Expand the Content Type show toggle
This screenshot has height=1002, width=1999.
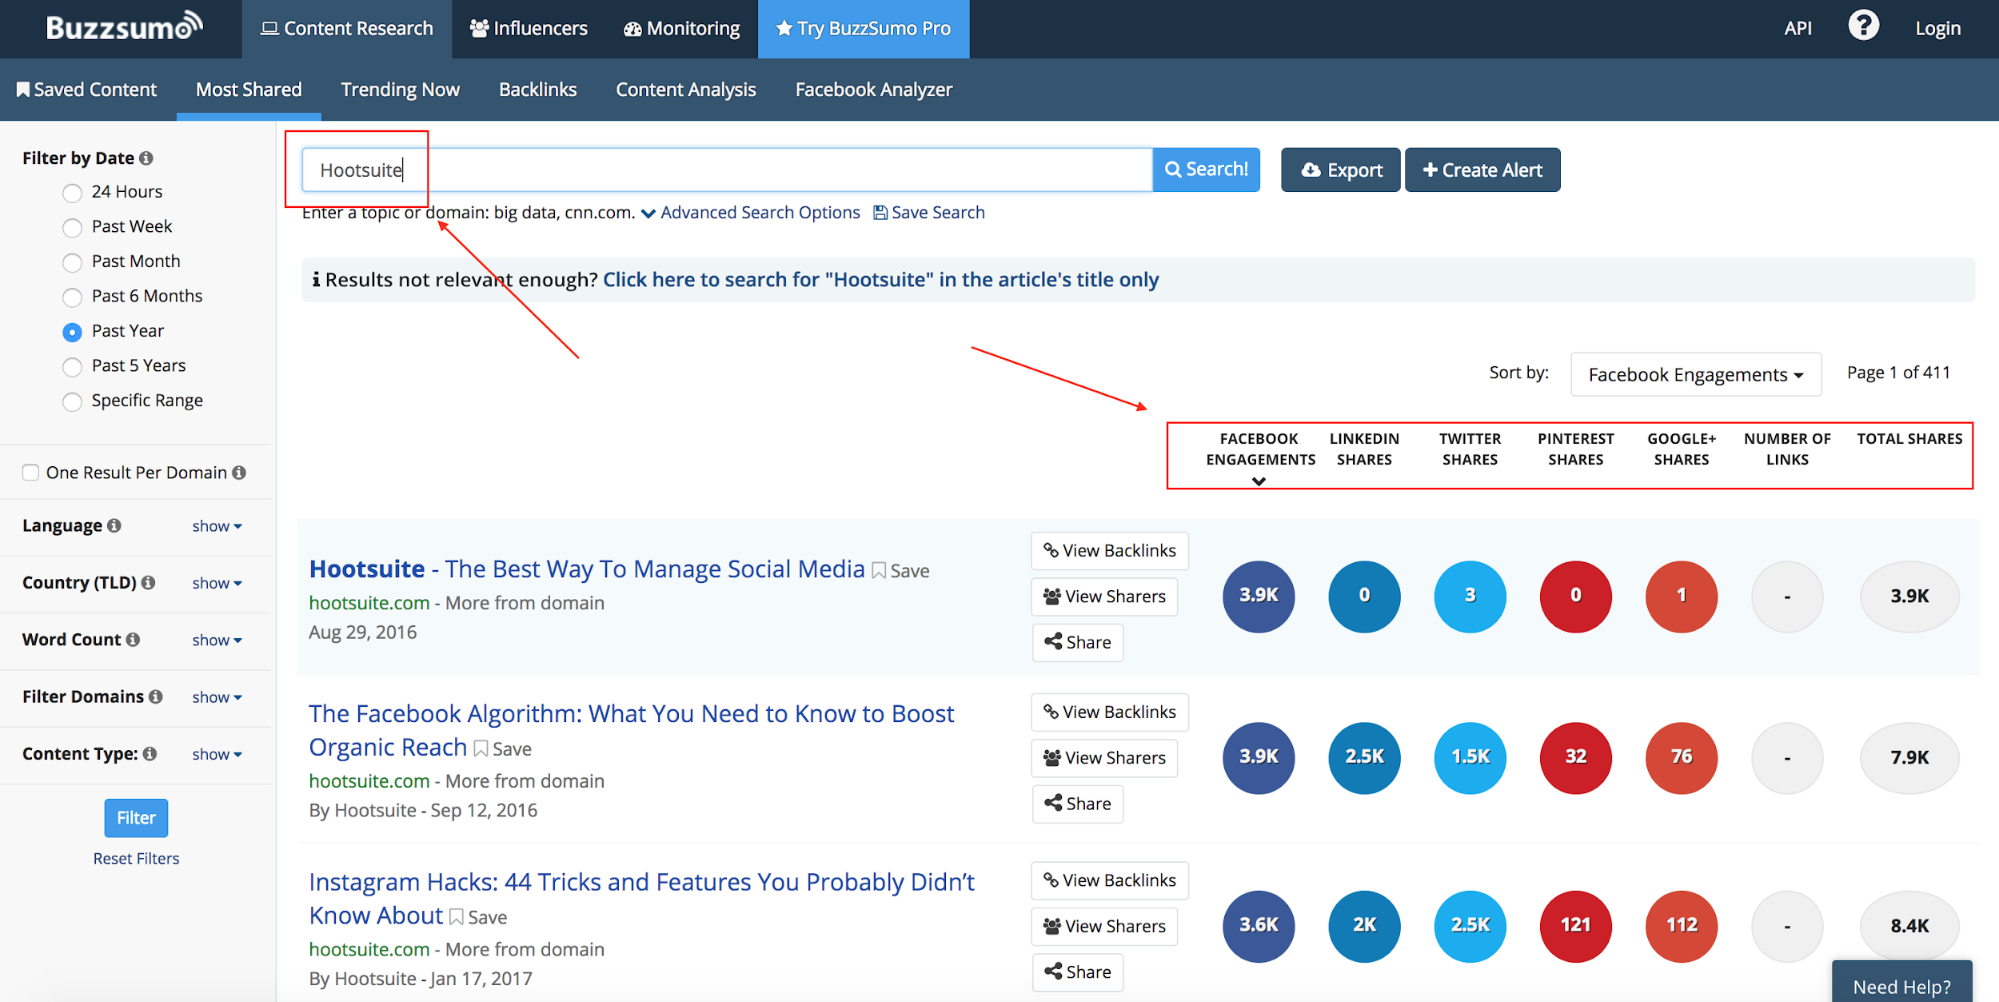click(217, 754)
